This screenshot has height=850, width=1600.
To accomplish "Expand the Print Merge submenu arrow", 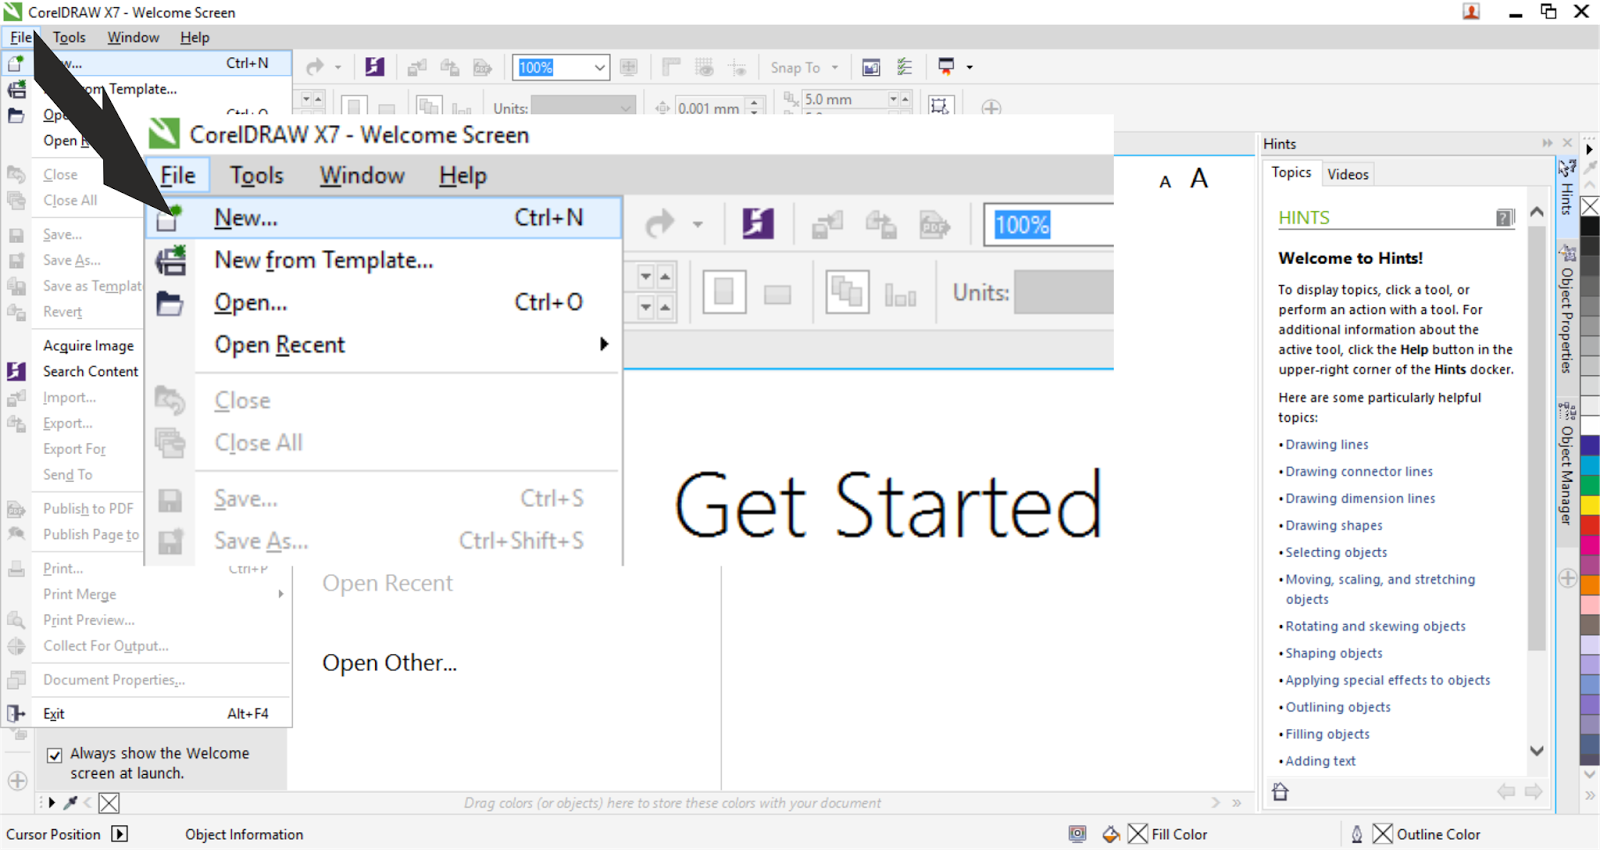I will (x=281, y=594).
